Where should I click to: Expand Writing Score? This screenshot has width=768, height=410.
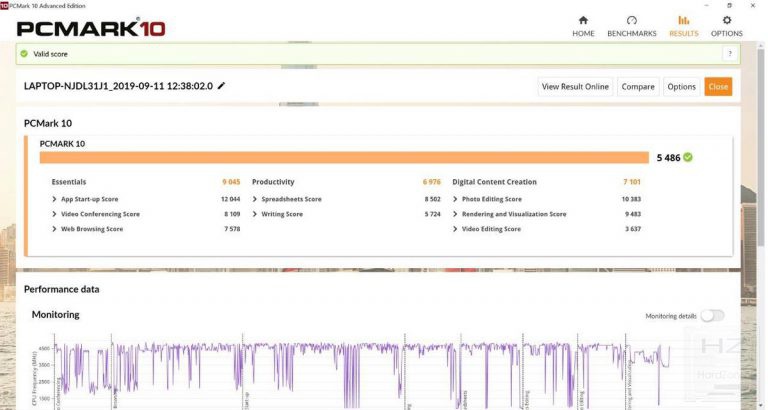pyautogui.click(x=255, y=214)
